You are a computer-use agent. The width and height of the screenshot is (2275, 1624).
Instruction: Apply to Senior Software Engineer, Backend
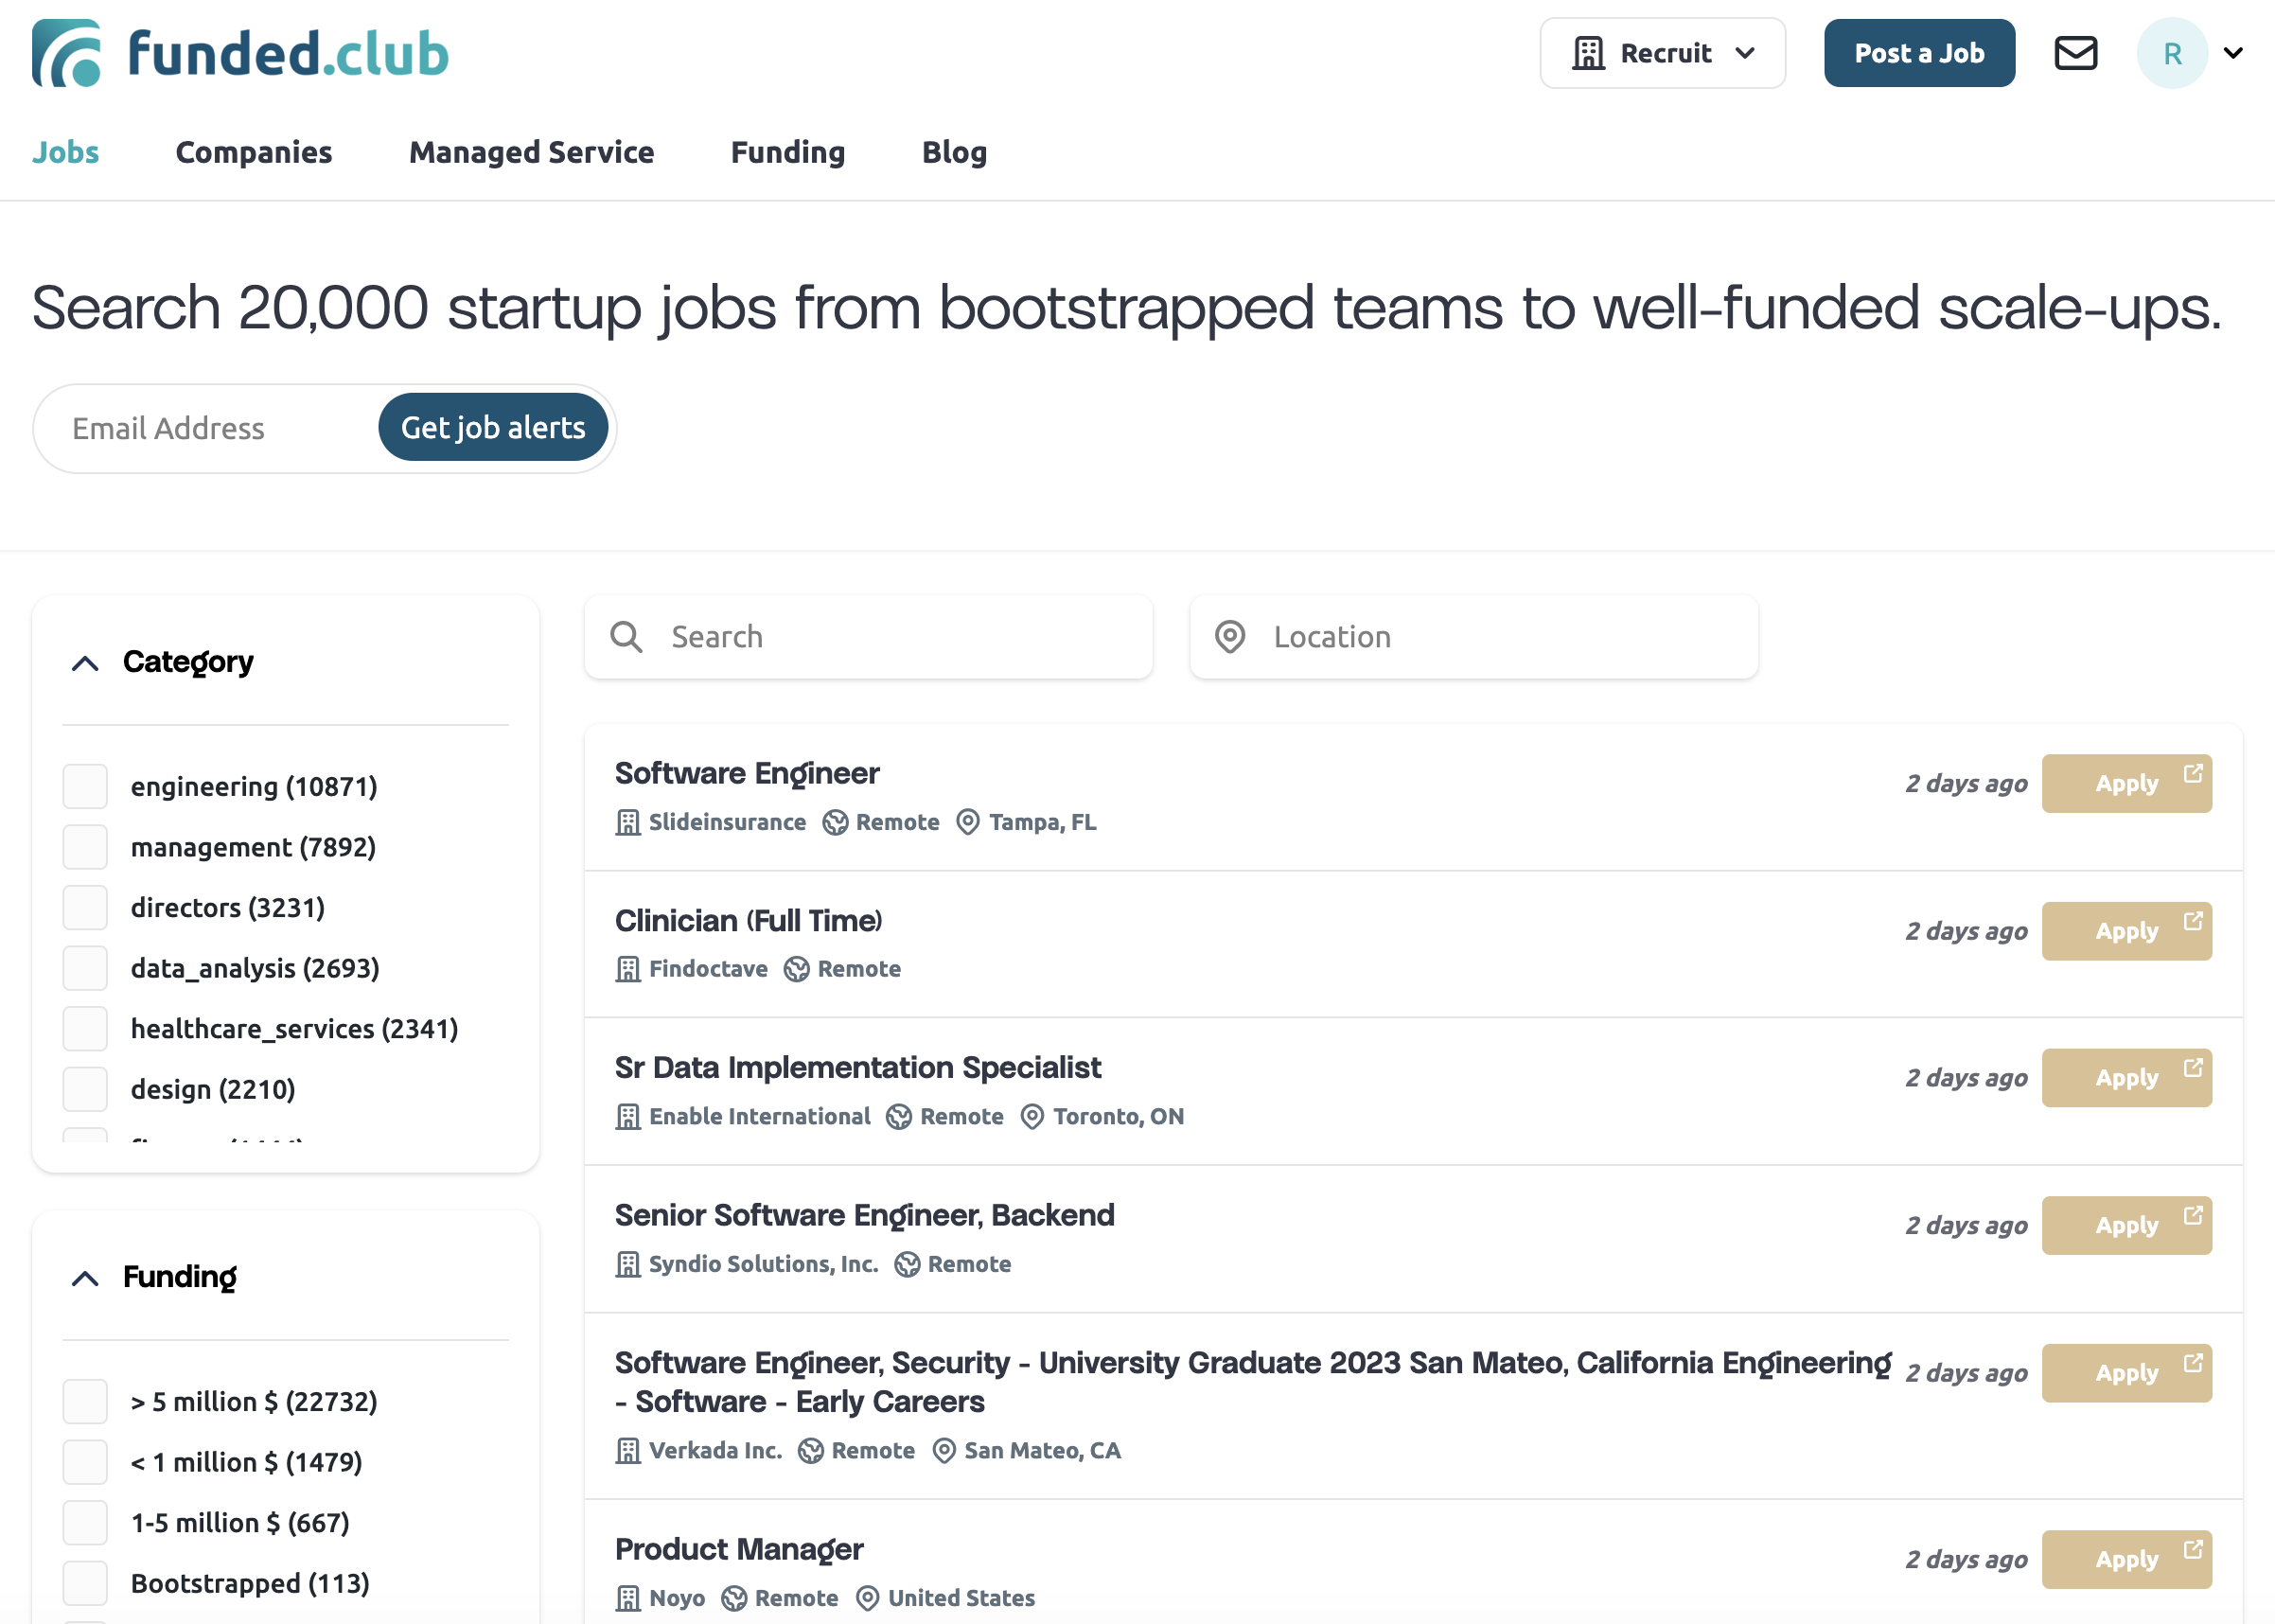pyautogui.click(x=2127, y=1226)
